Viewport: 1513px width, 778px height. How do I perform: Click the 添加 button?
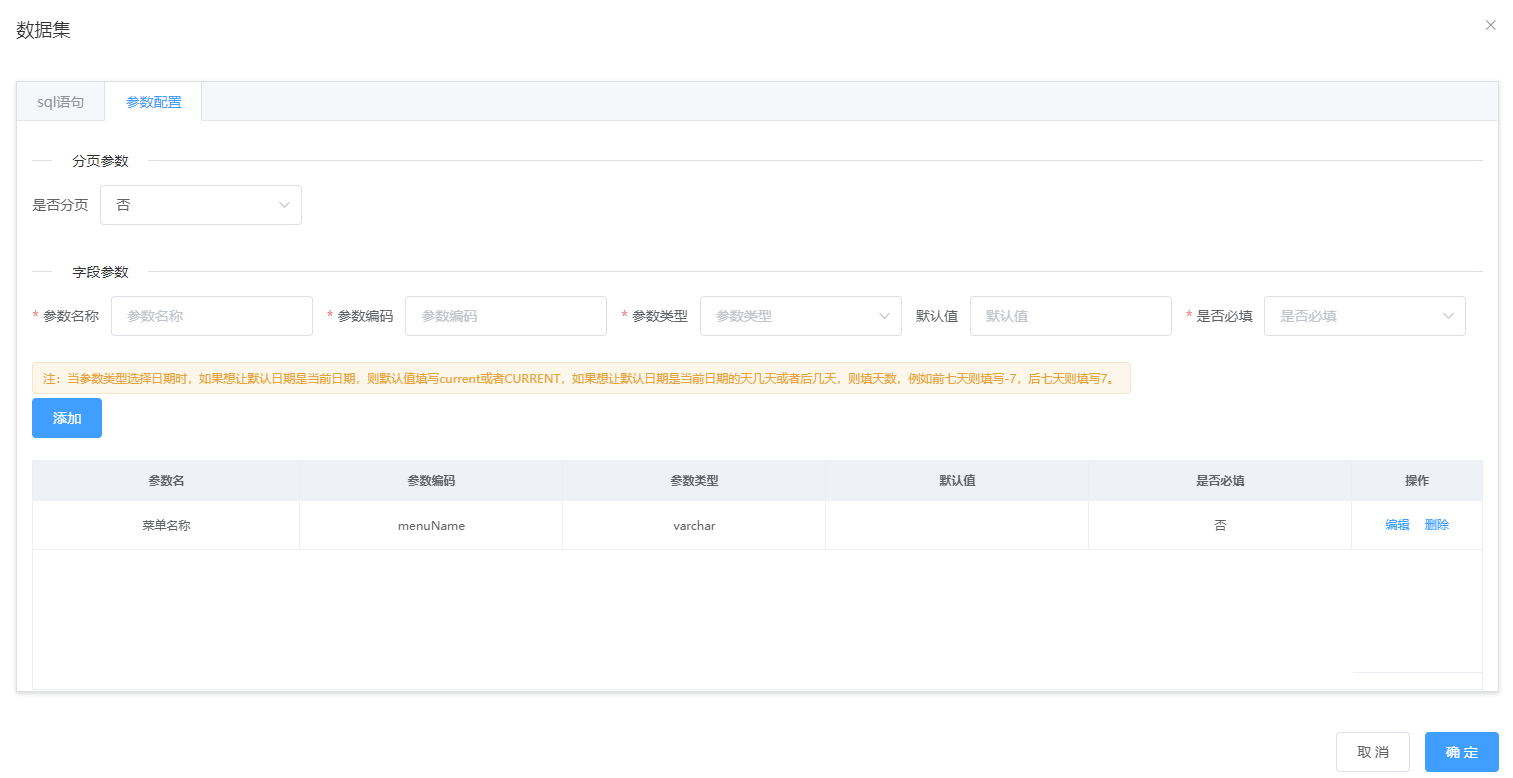pos(66,418)
